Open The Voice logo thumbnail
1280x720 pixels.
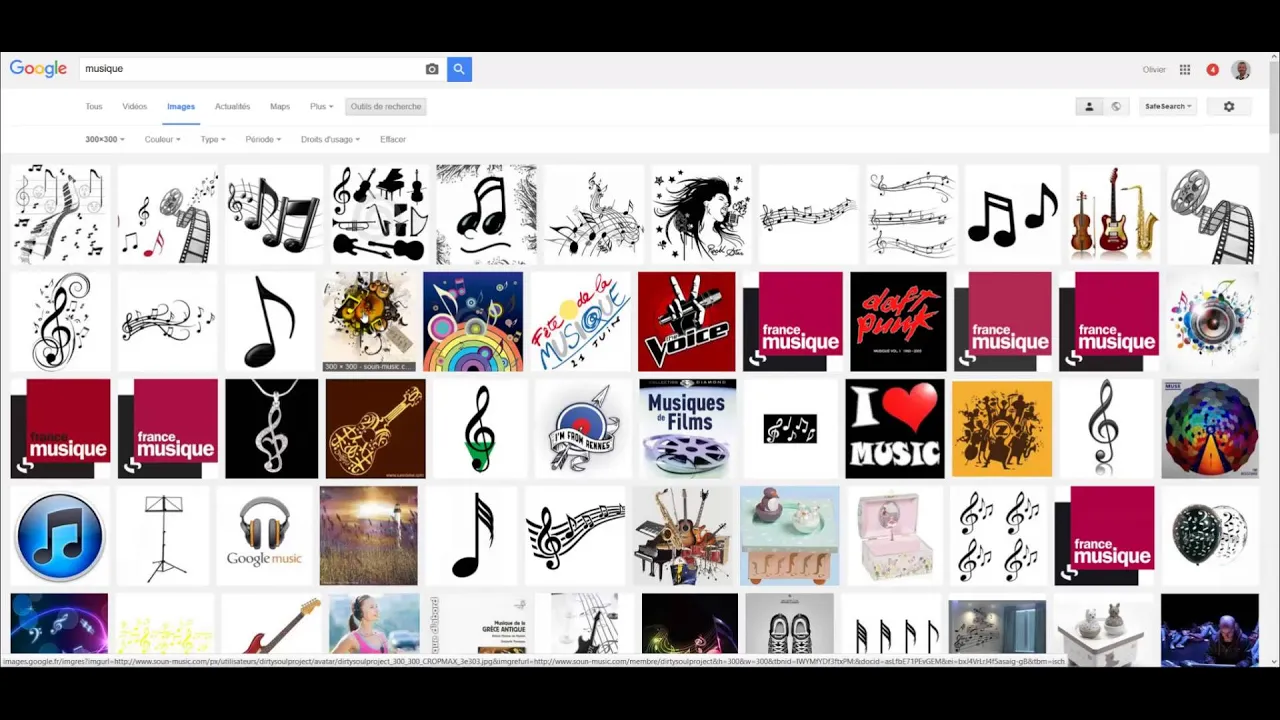pos(686,321)
